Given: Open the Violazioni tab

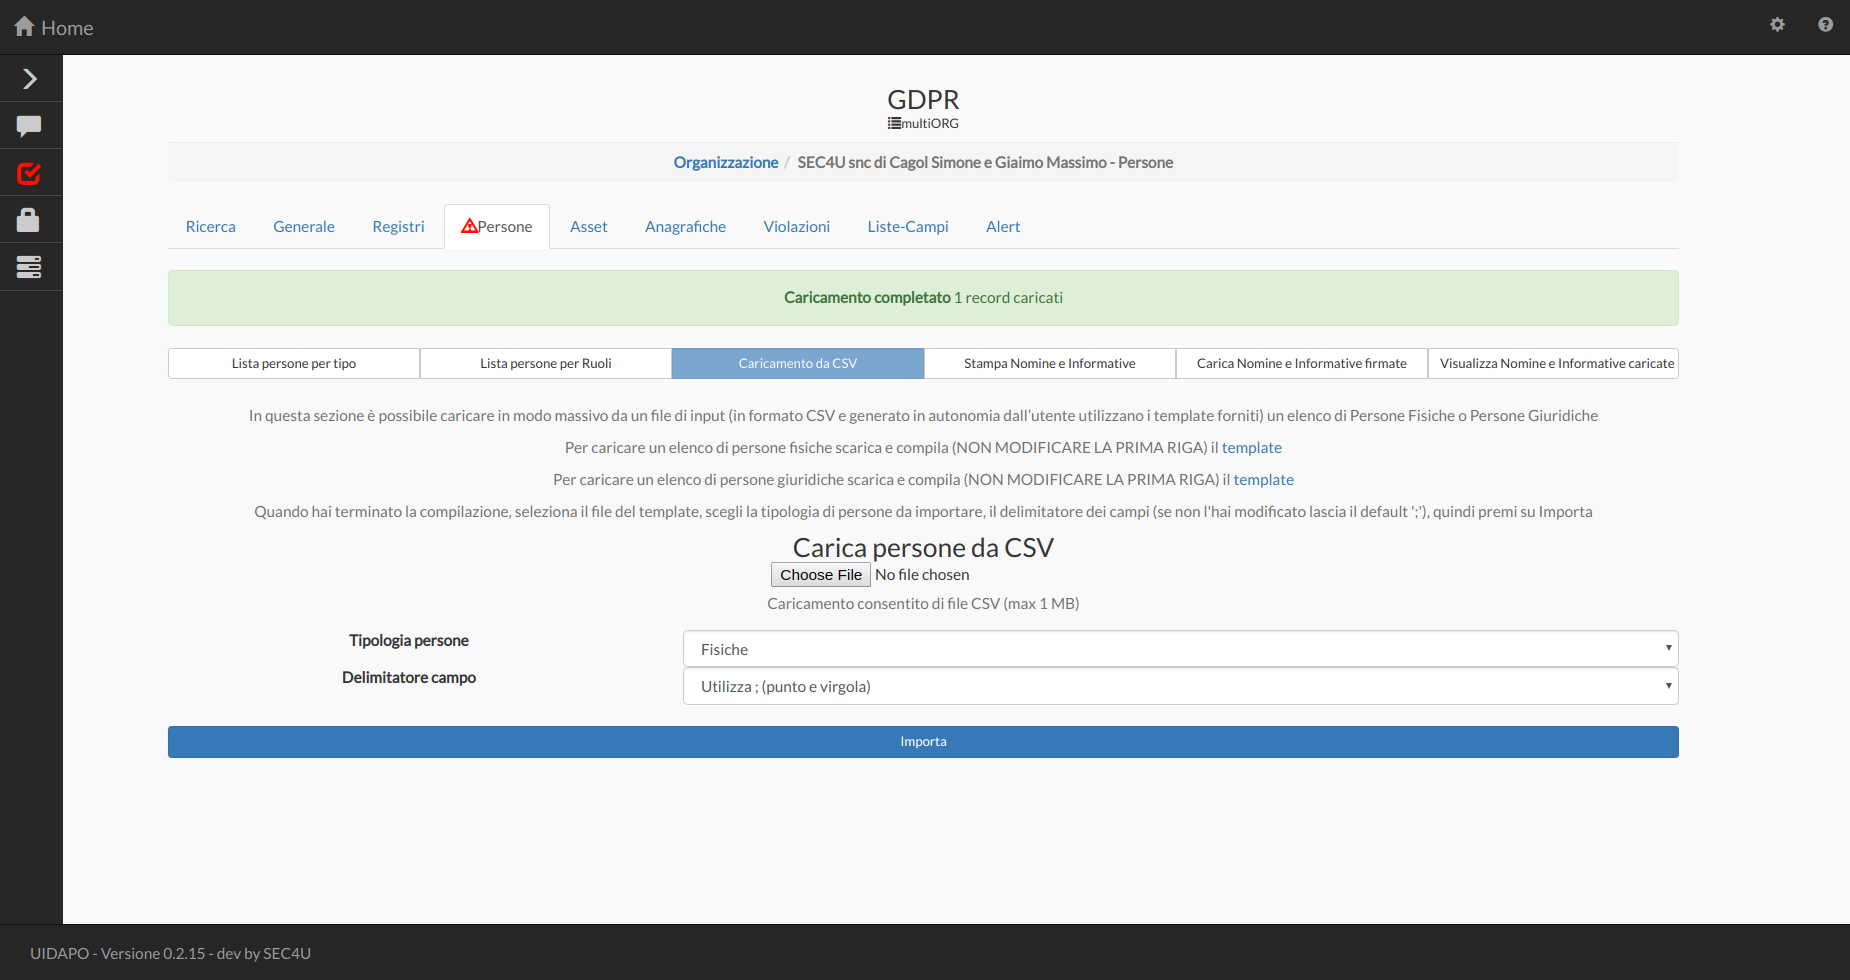Looking at the screenshot, I should 796,227.
